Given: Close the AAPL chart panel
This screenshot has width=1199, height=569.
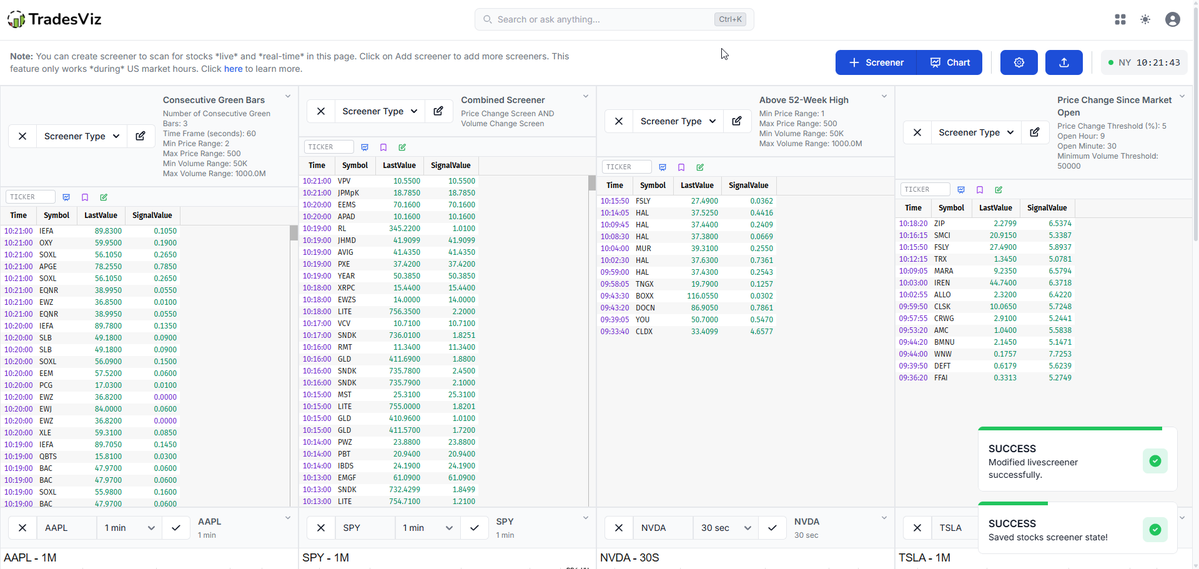Looking at the screenshot, I should pyautogui.click(x=22, y=528).
